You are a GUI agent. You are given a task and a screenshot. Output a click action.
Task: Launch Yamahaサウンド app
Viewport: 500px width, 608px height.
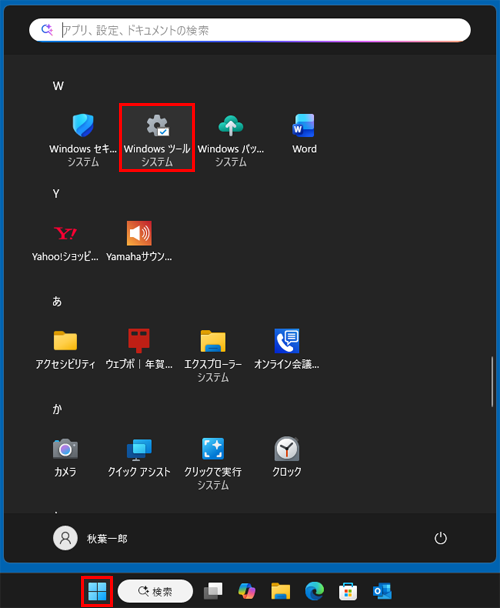139,242
